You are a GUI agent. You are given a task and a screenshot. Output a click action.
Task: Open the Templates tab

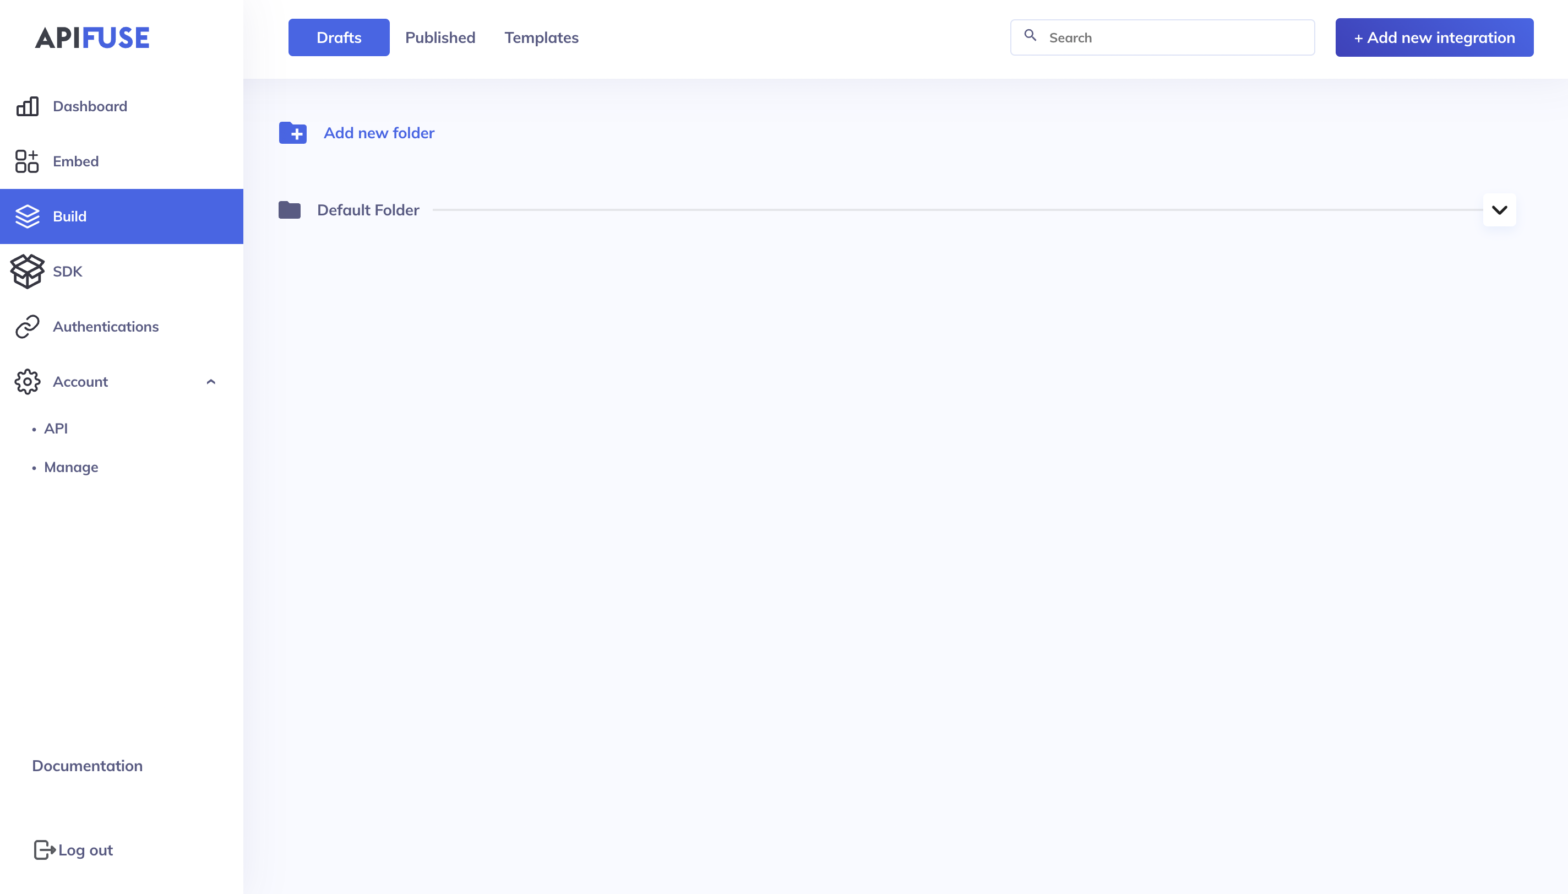click(x=541, y=37)
